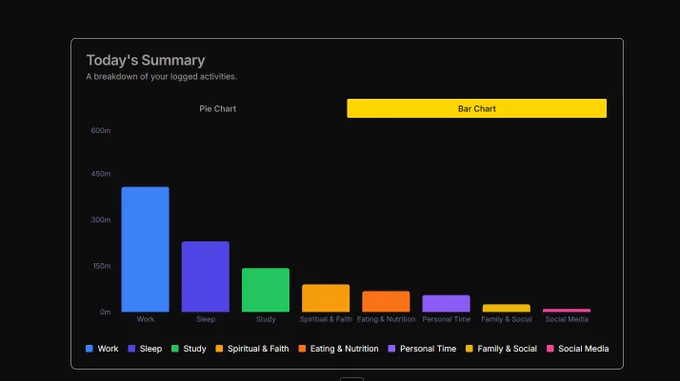Click the 'Personal Time' x-axis label

pyautogui.click(x=446, y=319)
